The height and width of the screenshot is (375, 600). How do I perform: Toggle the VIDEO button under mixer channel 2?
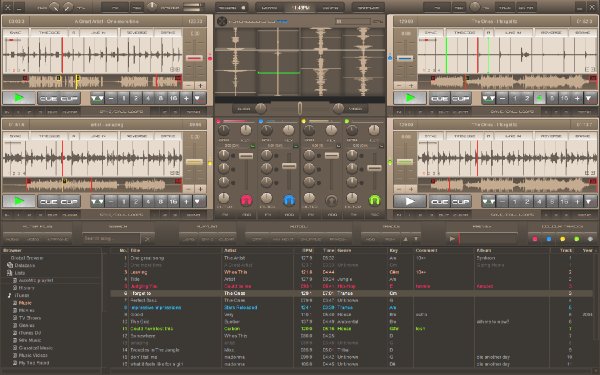point(289,215)
